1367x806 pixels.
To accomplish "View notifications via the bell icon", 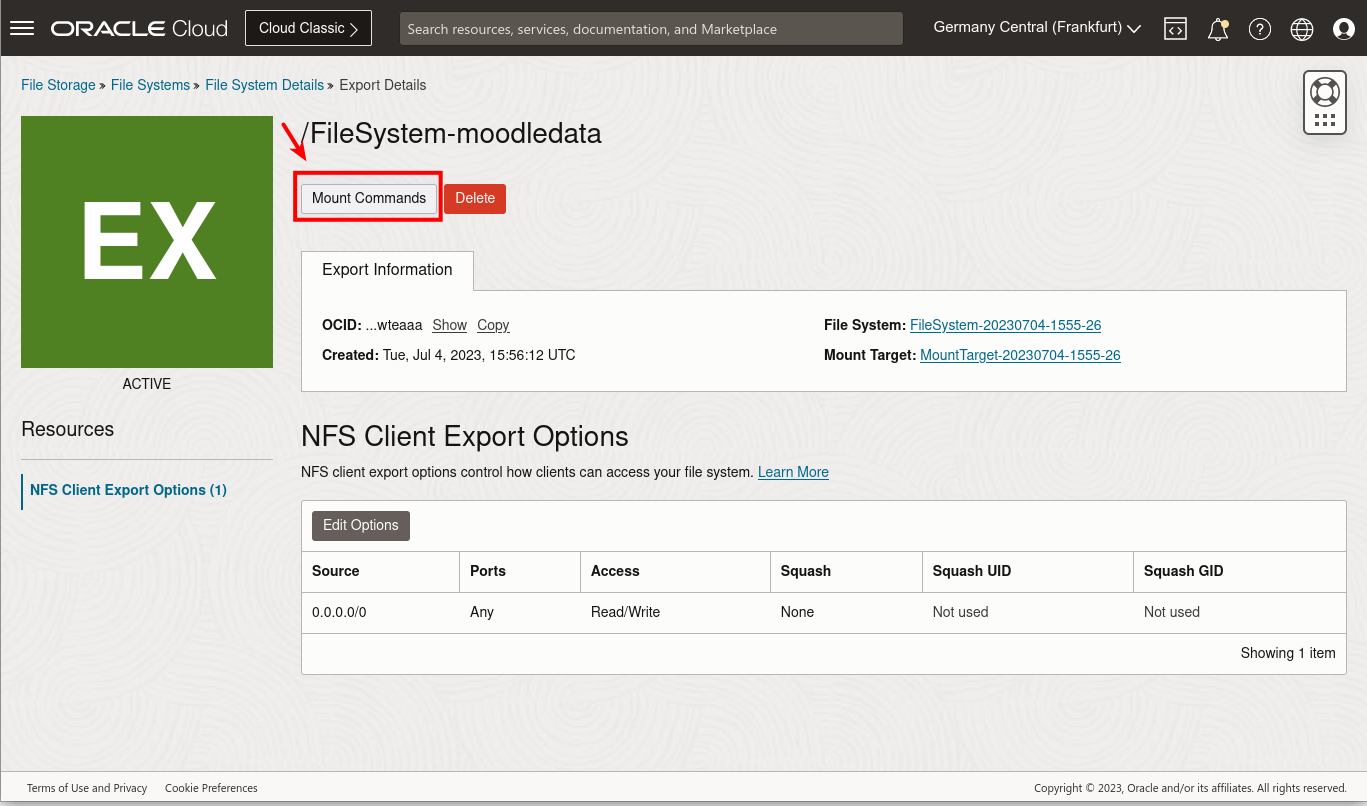I will point(1217,29).
